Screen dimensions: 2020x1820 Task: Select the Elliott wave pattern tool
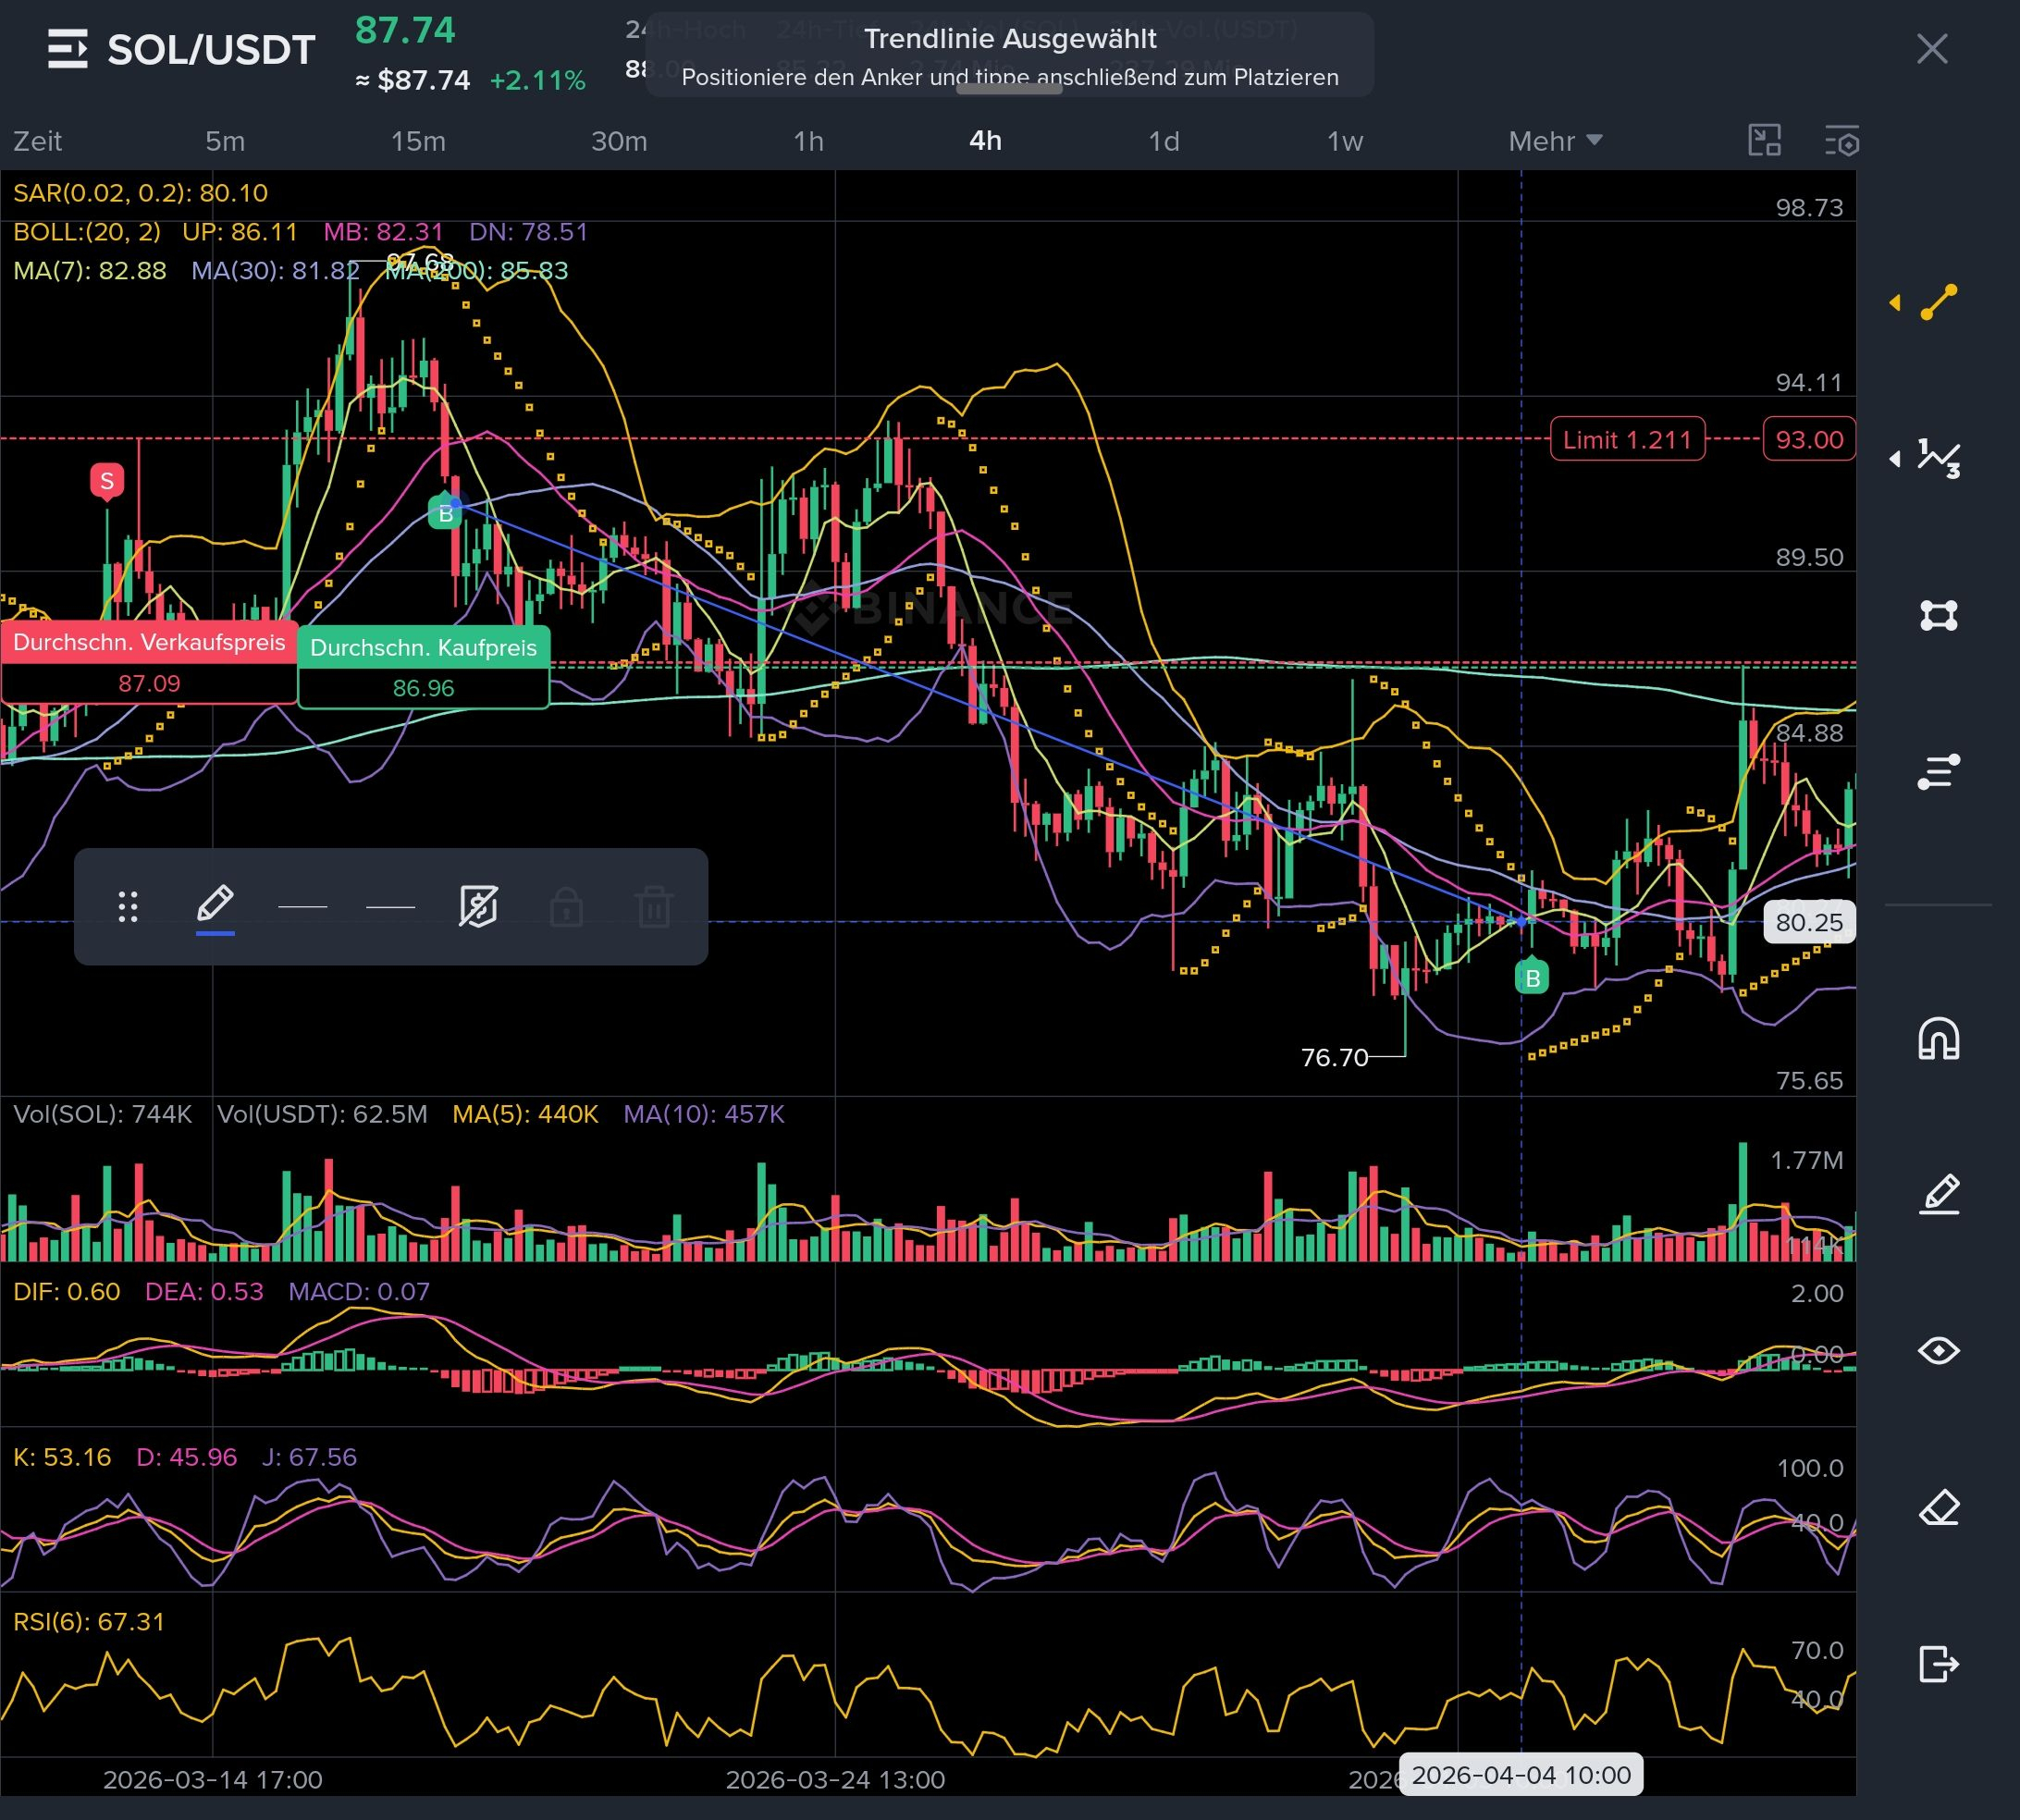(1939, 458)
